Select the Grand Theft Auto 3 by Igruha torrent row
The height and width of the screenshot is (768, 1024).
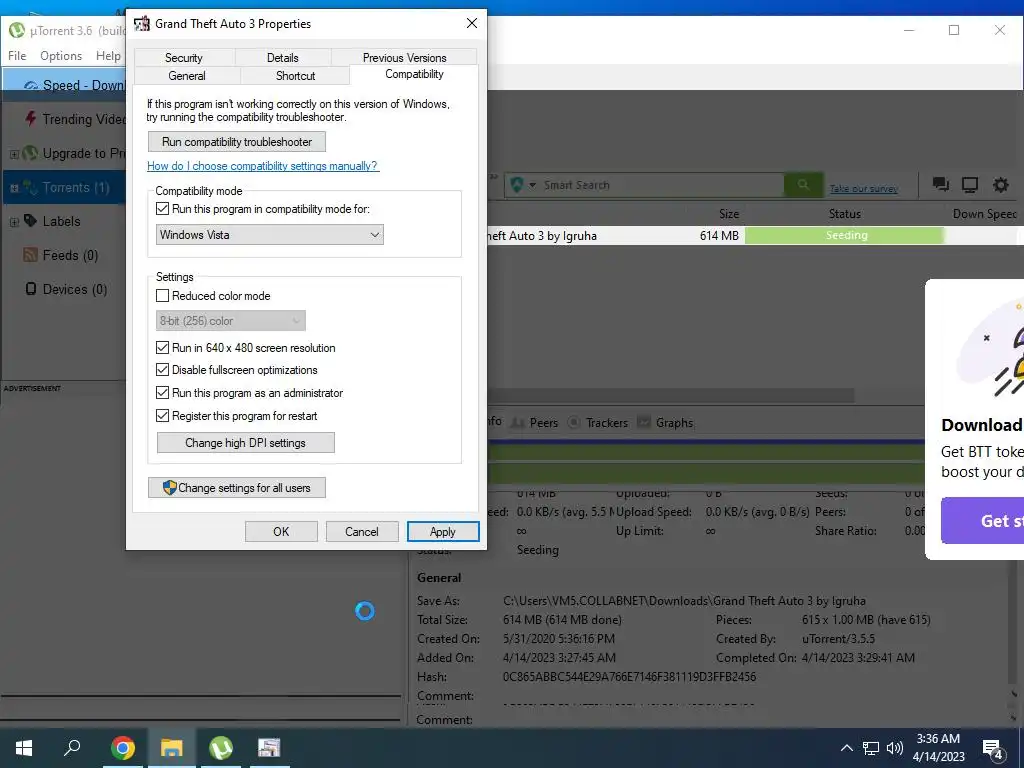756,236
